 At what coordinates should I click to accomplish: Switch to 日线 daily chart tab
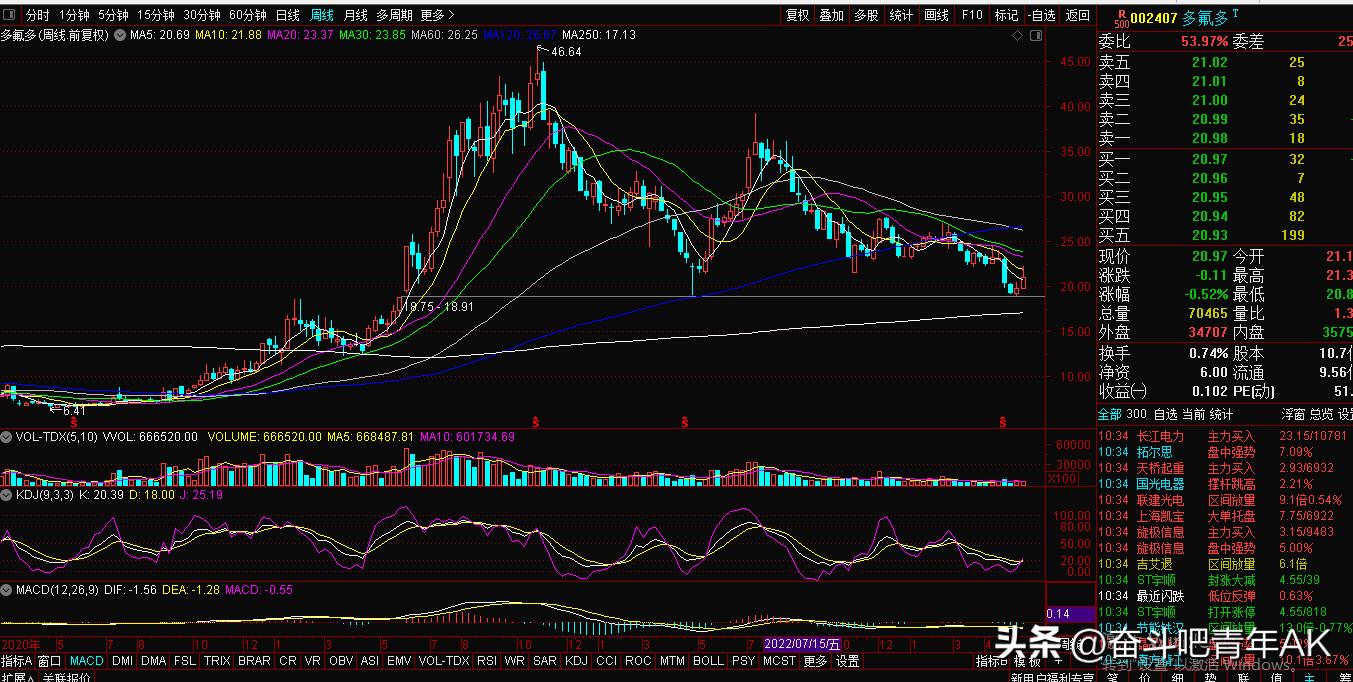pyautogui.click(x=287, y=15)
